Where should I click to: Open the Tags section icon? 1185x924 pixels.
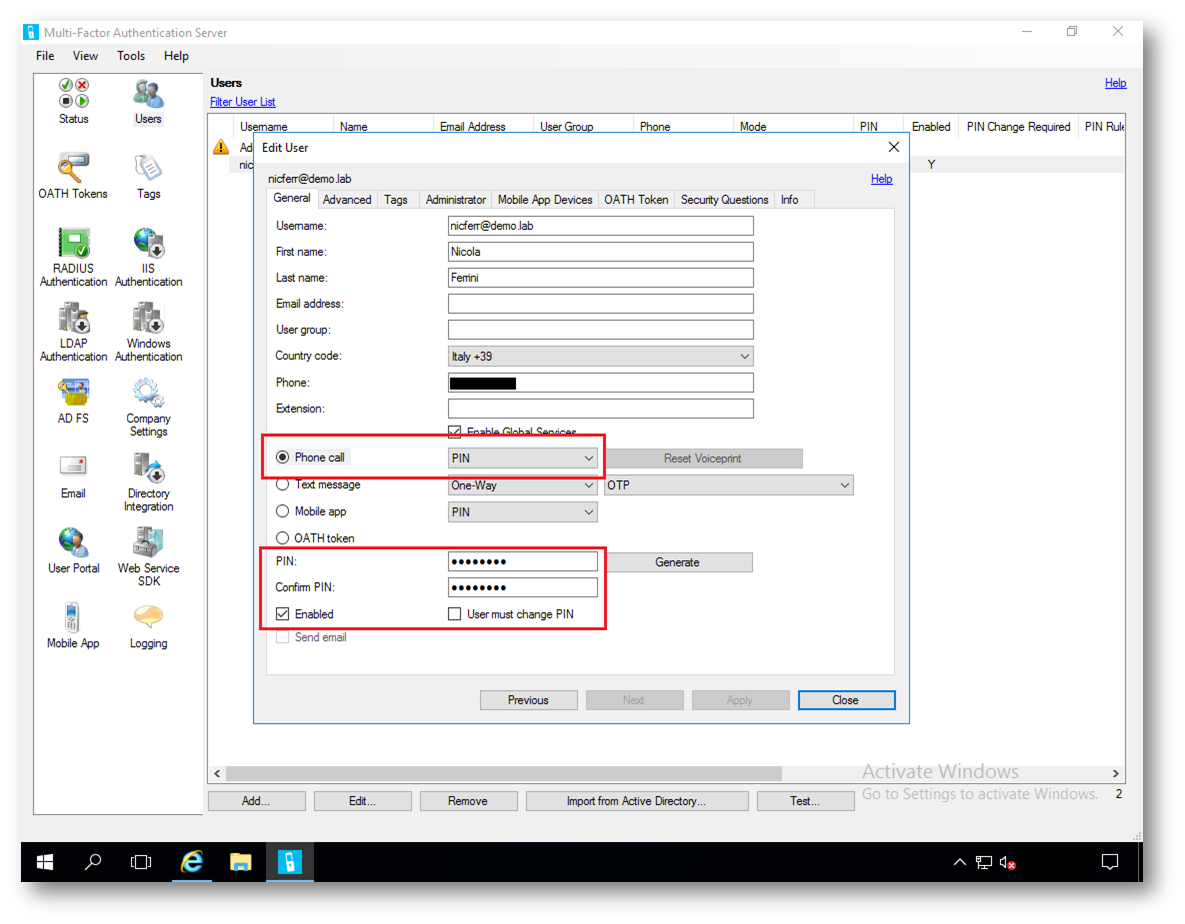(x=148, y=175)
